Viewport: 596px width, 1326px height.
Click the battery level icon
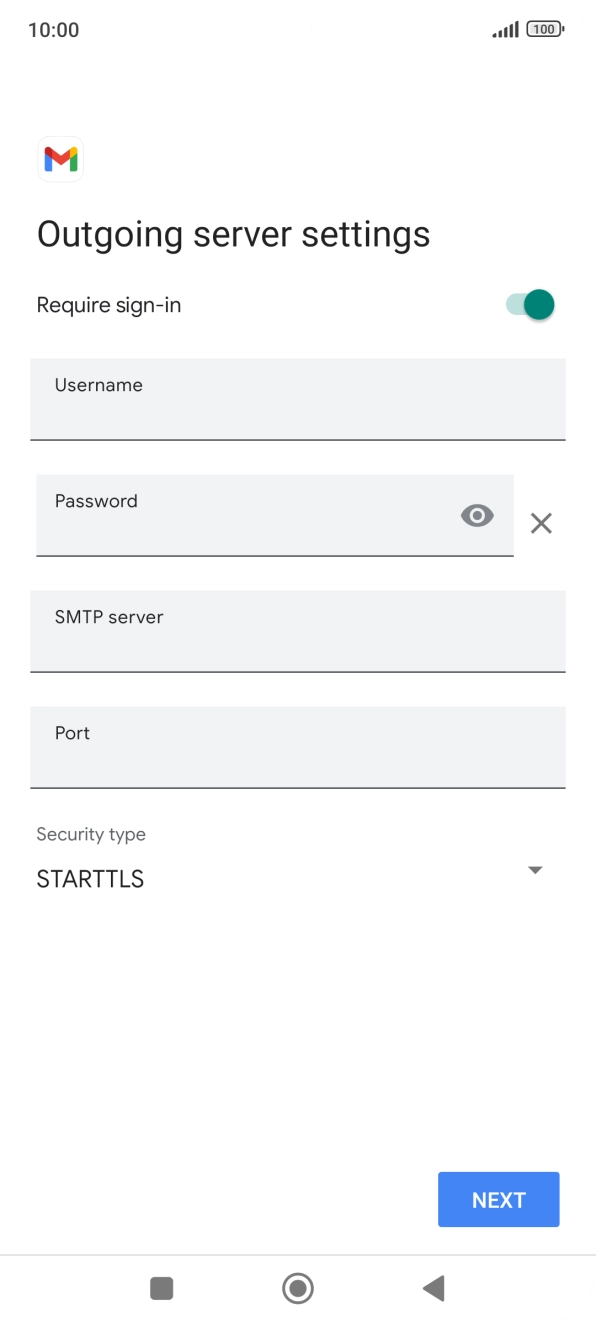[x=543, y=29]
